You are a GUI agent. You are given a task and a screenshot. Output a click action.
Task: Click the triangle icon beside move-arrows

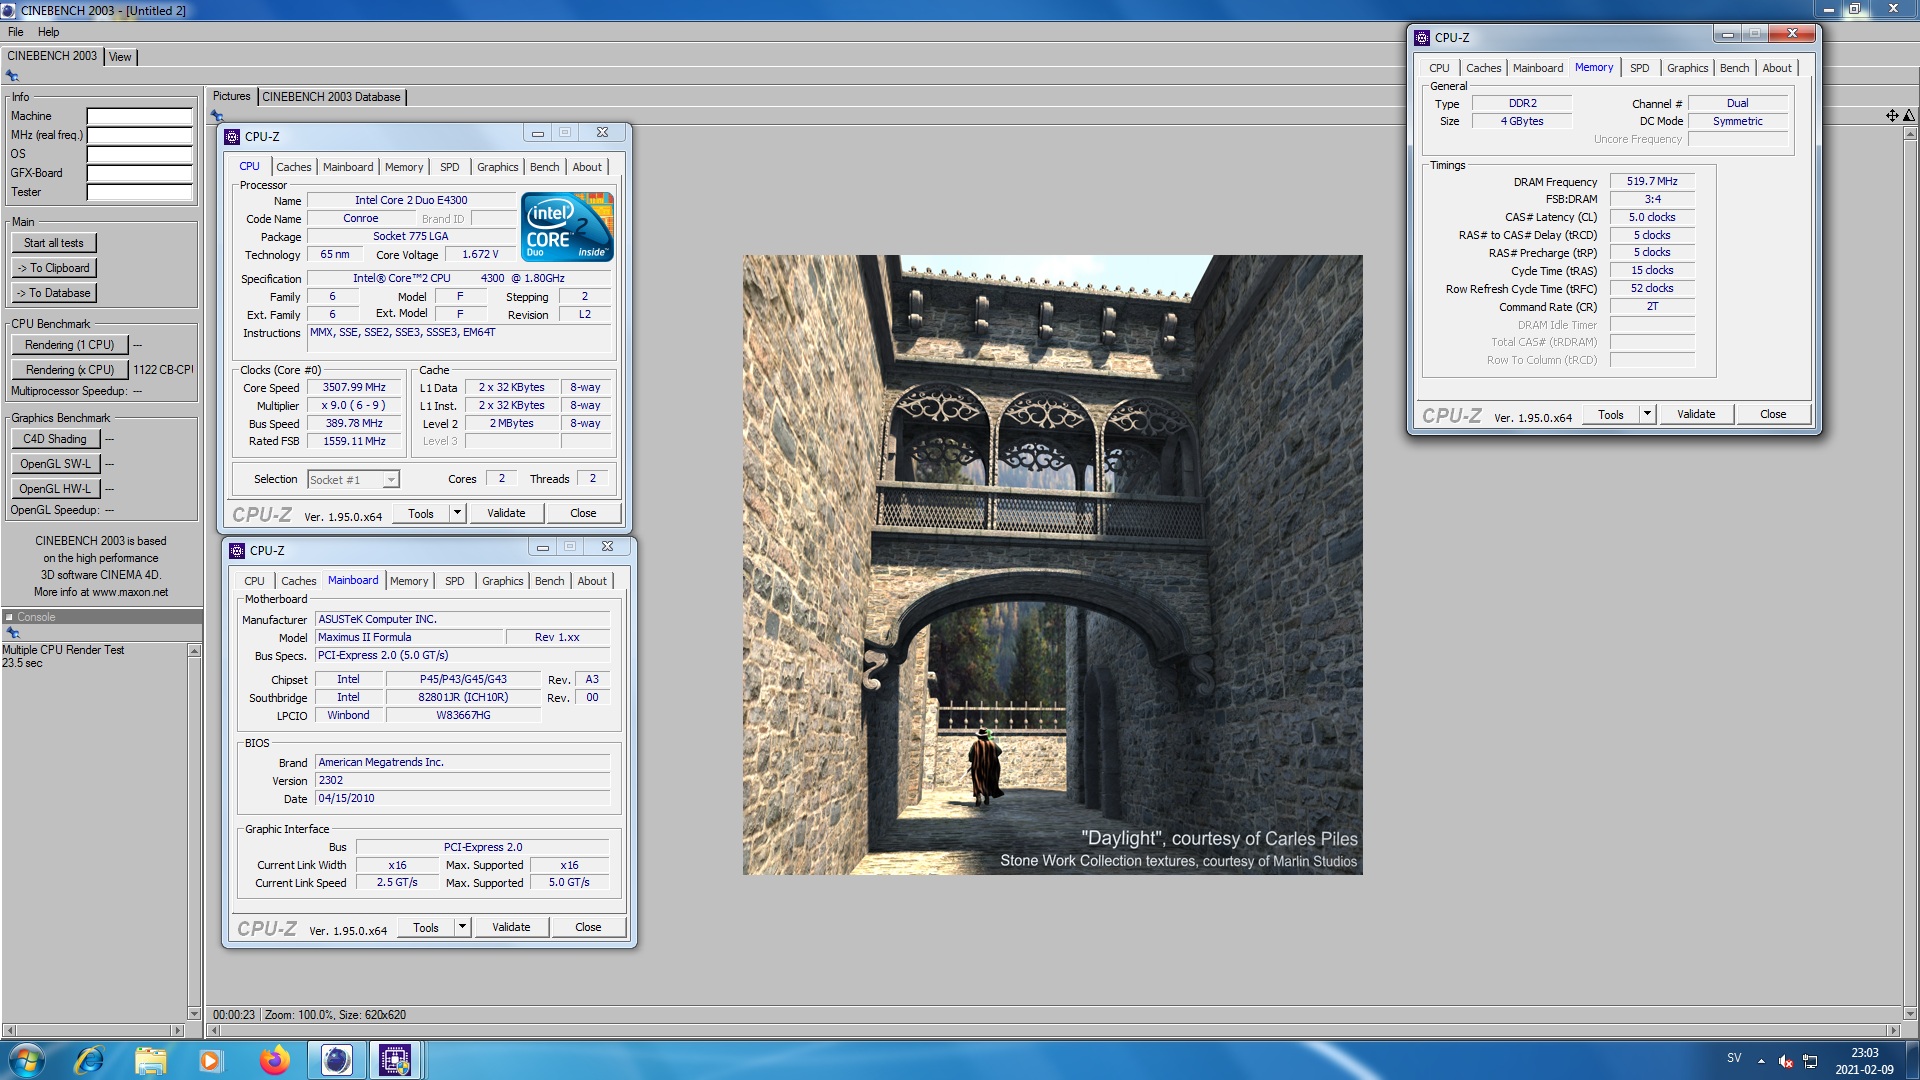pyautogui.click(x=1909, y=116)
